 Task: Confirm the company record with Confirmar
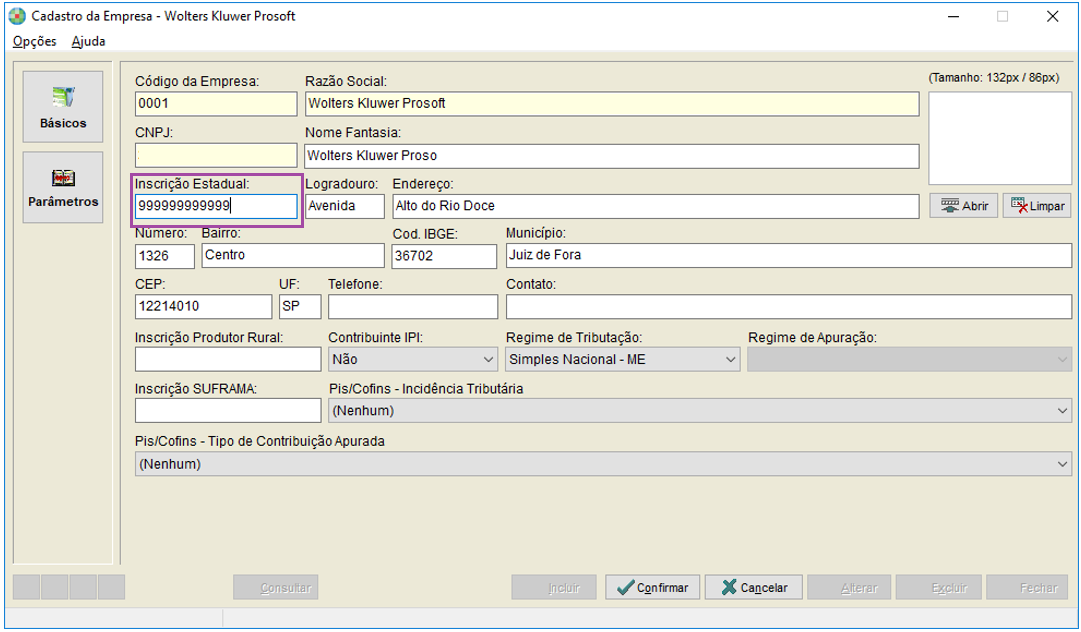[x=652, y=587]
